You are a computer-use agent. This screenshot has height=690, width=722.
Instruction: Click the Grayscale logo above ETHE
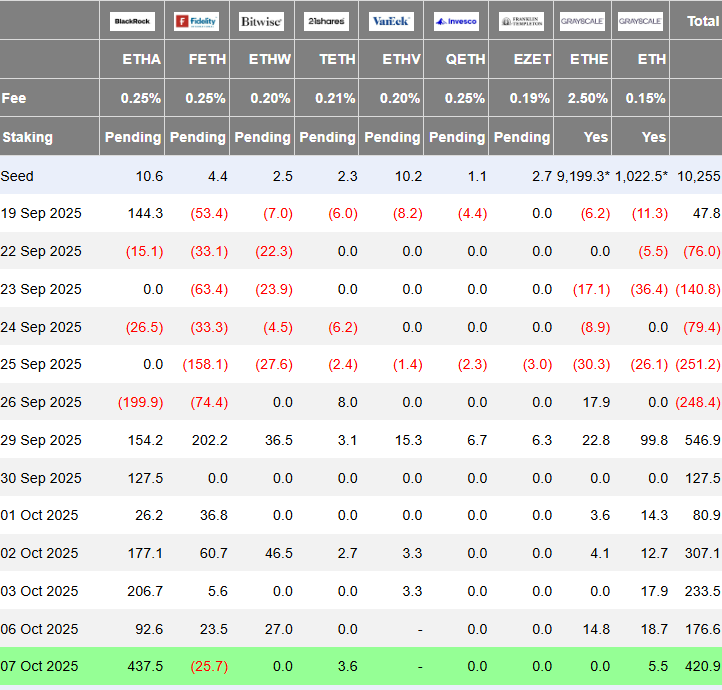pos(583,21)
